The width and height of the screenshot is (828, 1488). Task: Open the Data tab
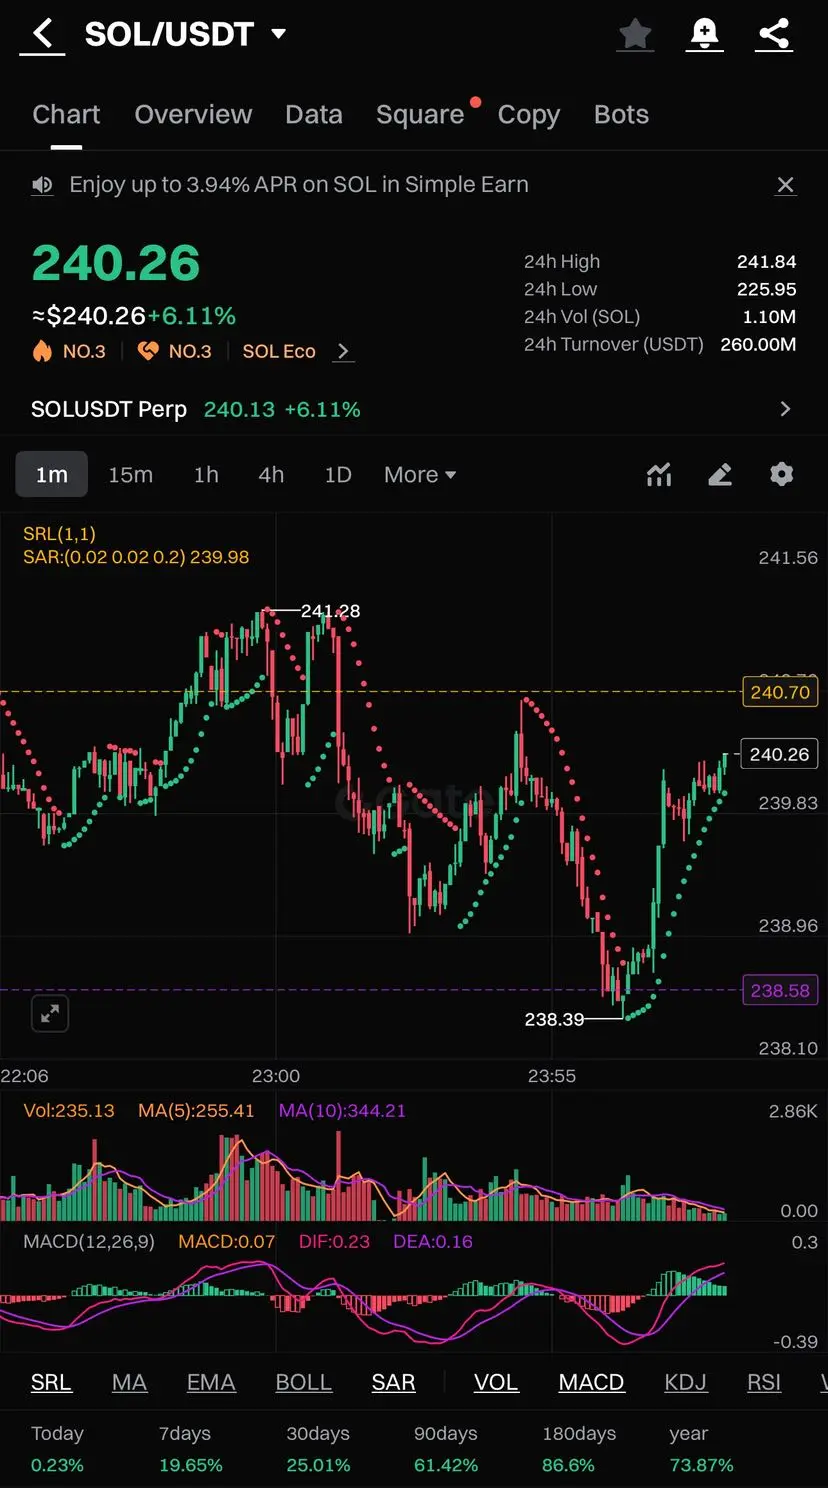(314, 115)
